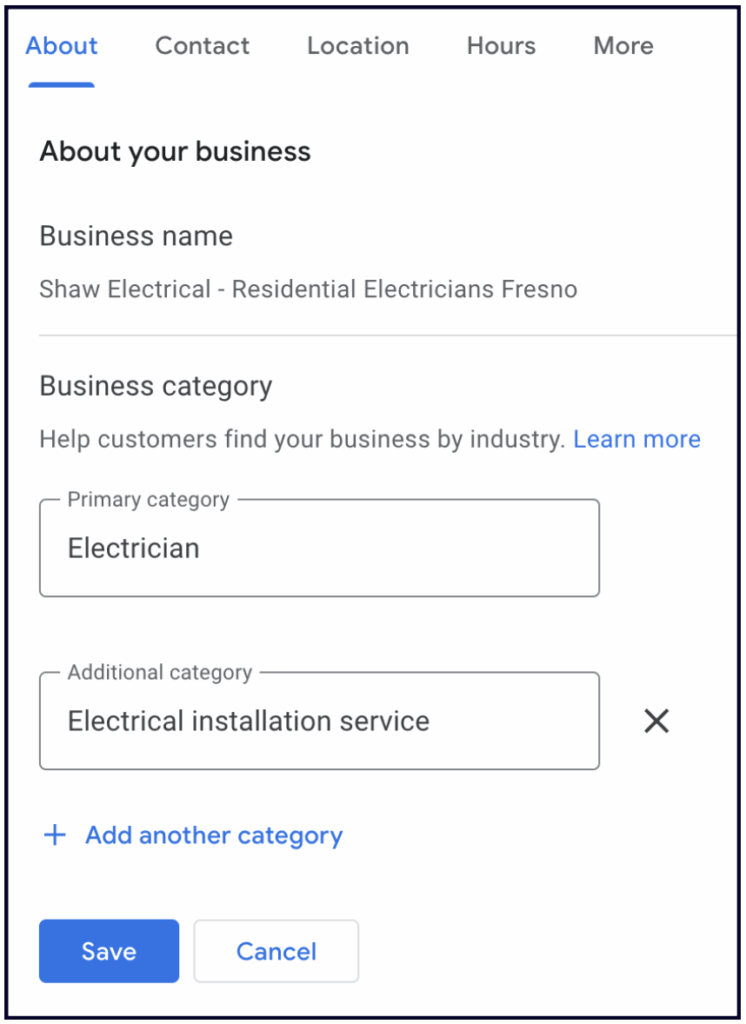746x1024 pixels.
Task: Open the More tab
Action: click(x=623, y=46)
